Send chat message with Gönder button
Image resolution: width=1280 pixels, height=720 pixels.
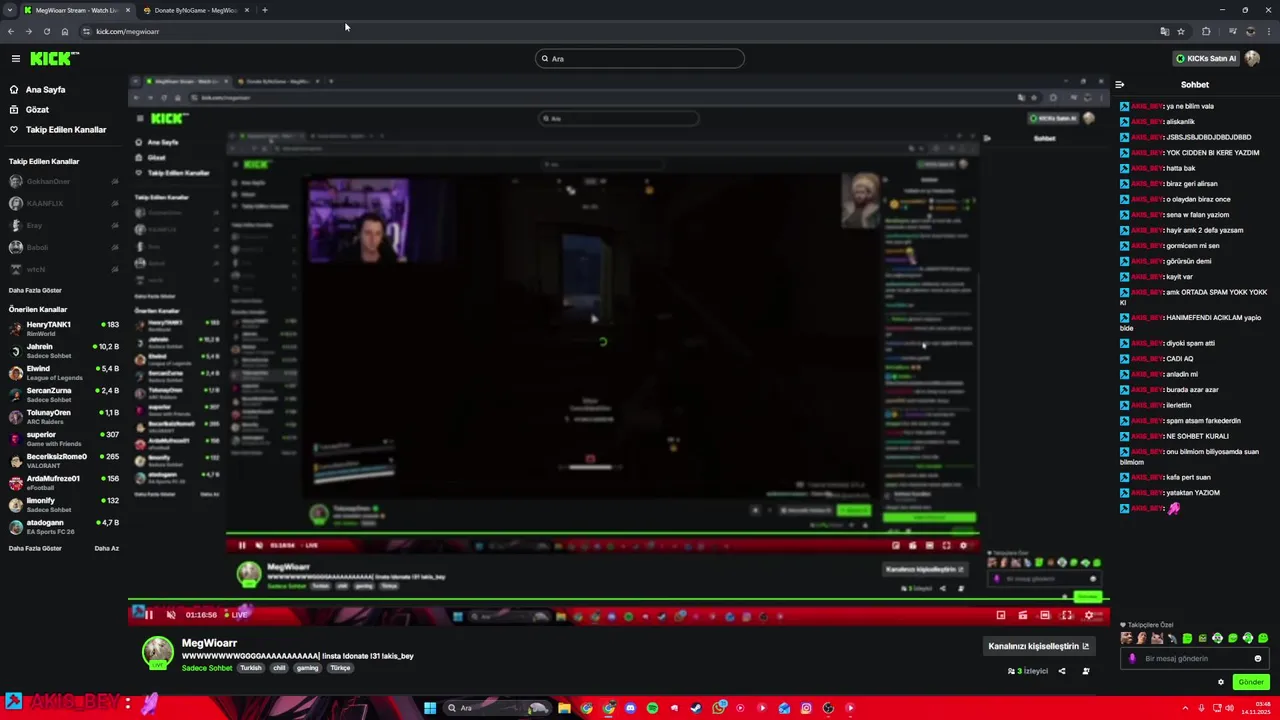1251,683
